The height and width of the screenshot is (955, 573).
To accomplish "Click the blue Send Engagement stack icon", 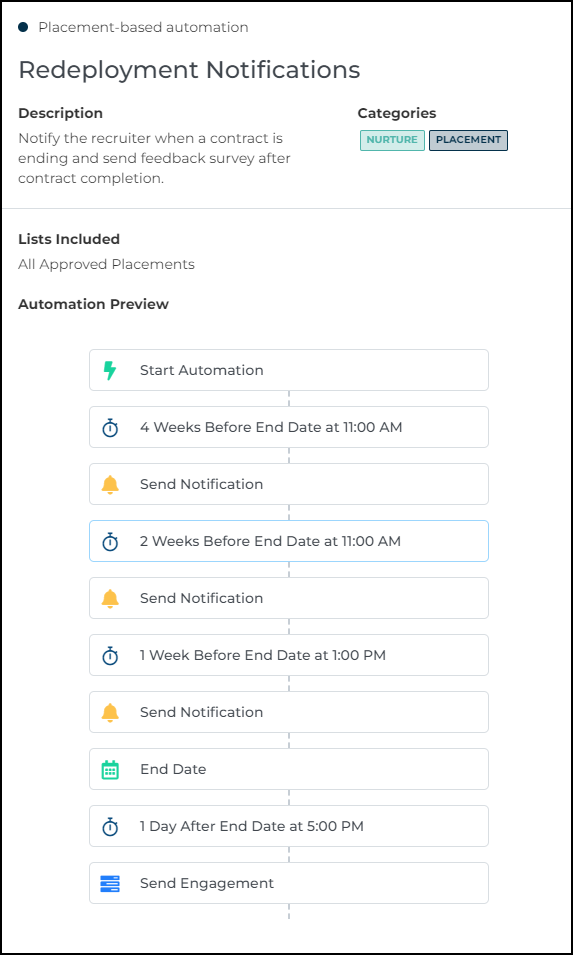I will (110, 883).
